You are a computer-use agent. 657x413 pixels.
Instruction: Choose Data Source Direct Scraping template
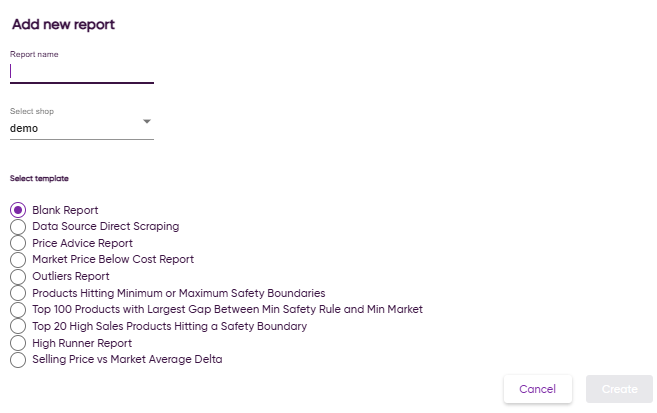pyautogui.click(x=18, y=227)
